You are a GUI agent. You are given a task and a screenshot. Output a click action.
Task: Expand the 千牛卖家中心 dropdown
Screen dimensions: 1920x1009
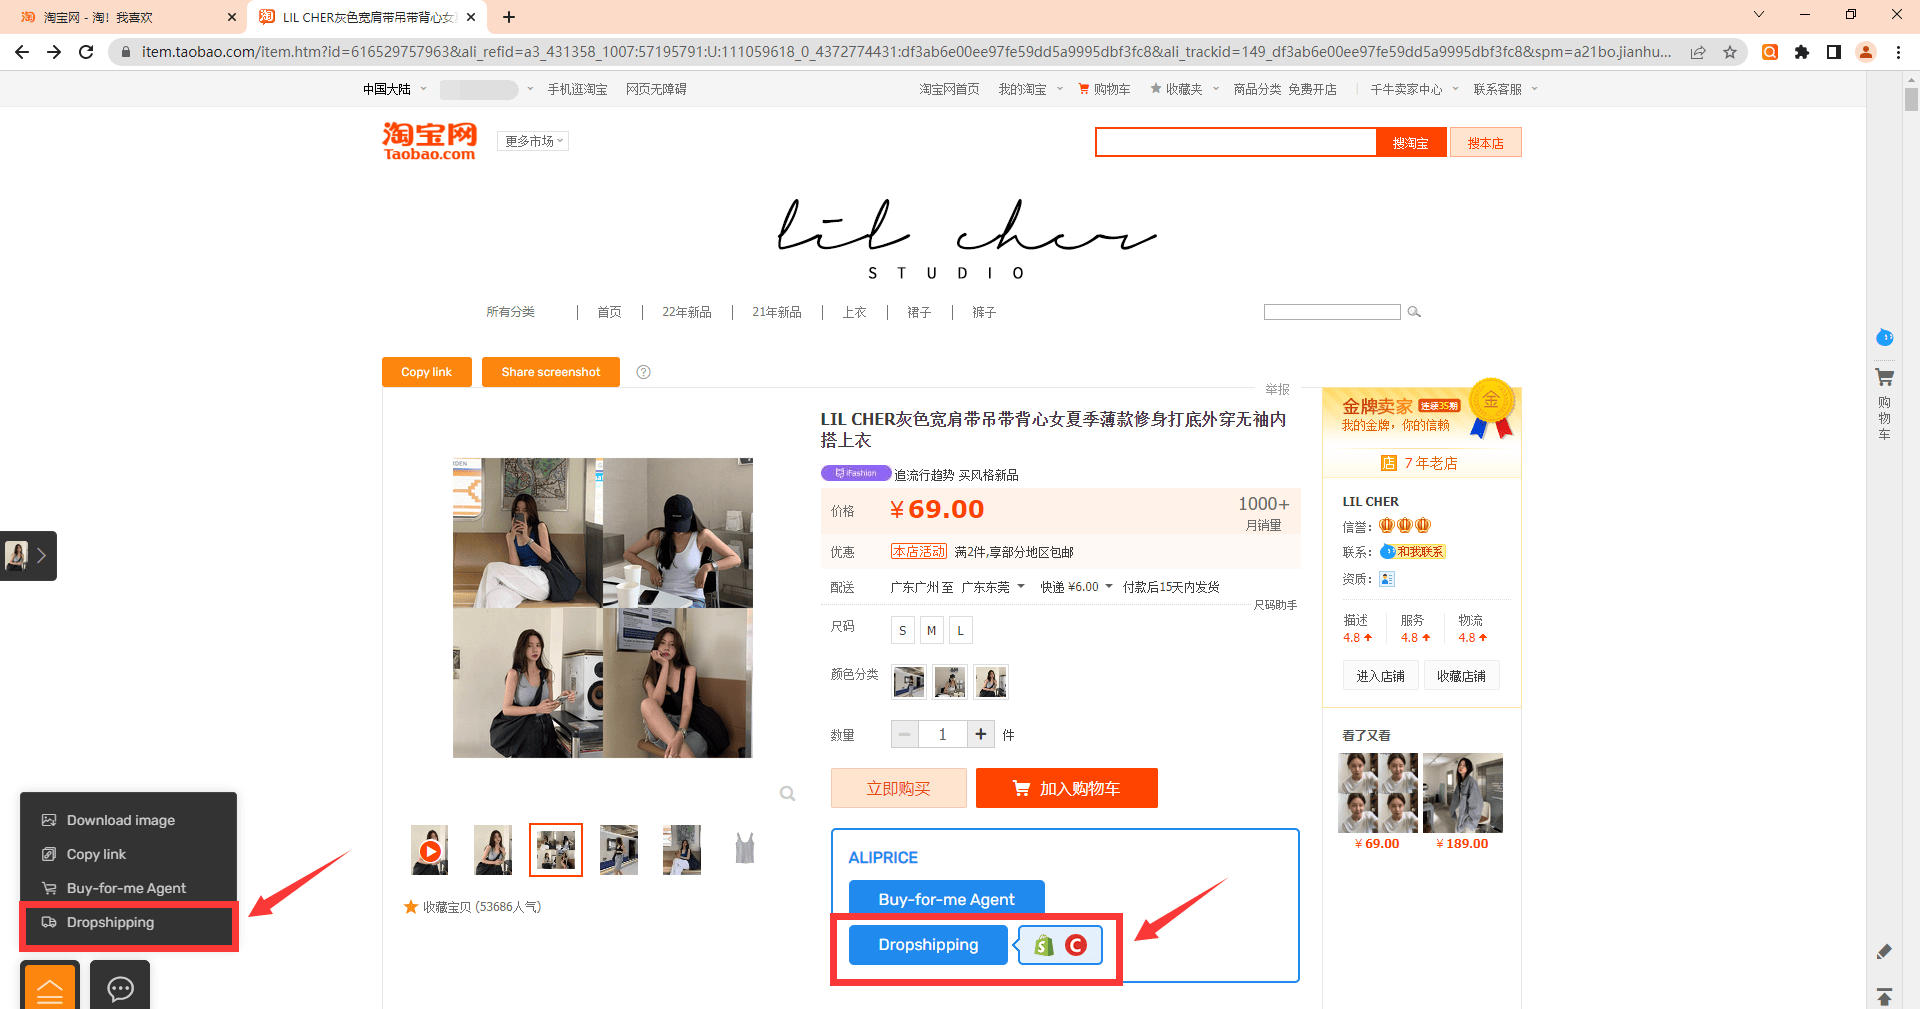1414,89
